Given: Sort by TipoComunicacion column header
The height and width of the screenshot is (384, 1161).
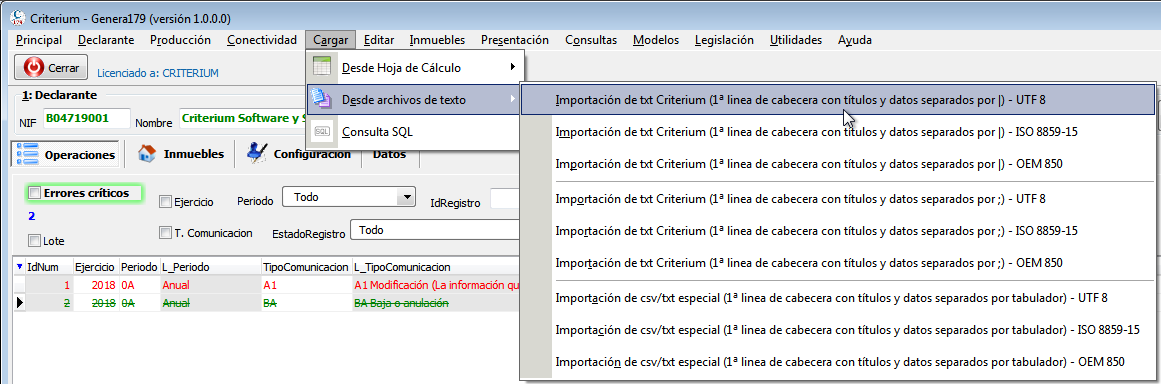Looking at the screenshot, I should click(x=306, y=267).
